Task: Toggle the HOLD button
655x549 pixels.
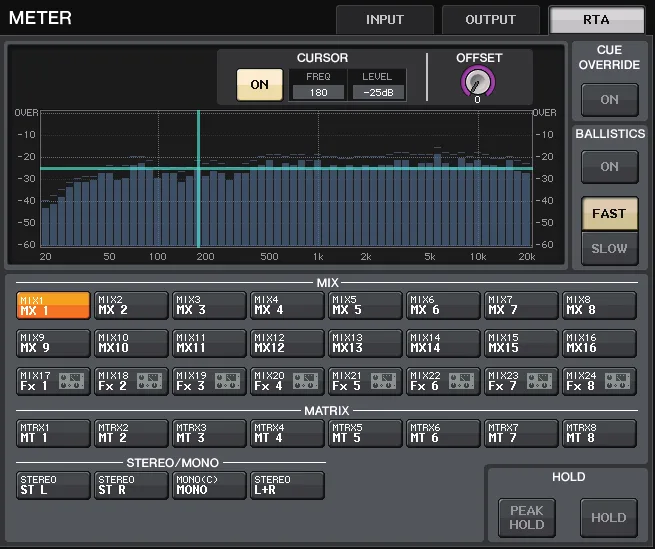Action: [609, 518]
